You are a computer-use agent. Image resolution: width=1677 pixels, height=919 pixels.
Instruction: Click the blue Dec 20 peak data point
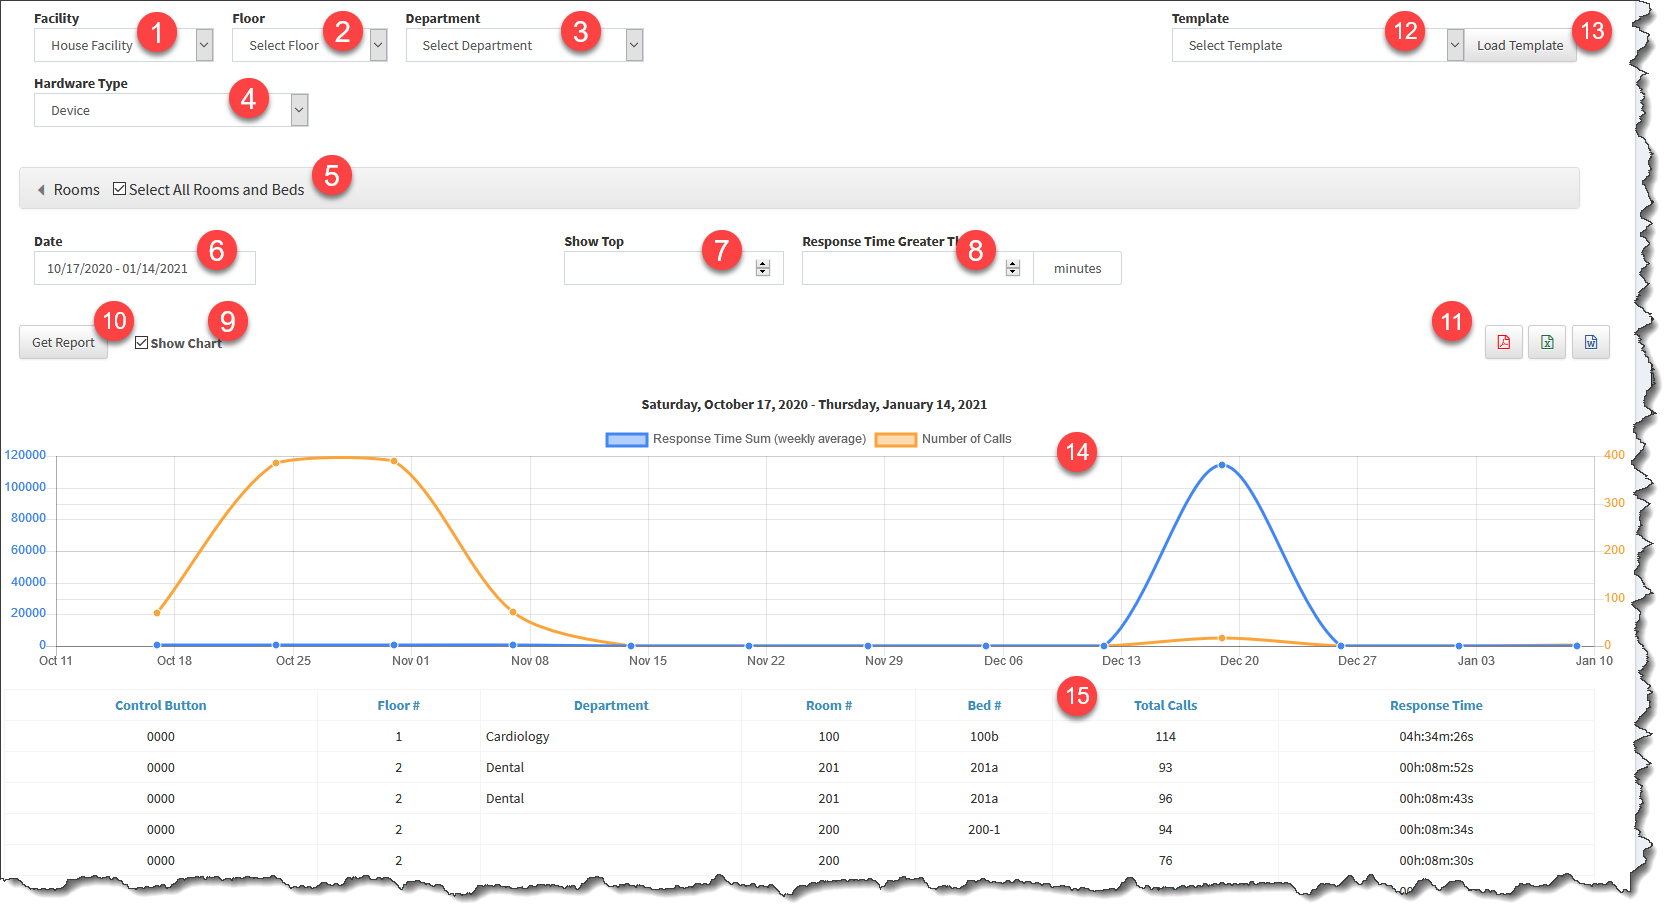(x=1222, y=465)
